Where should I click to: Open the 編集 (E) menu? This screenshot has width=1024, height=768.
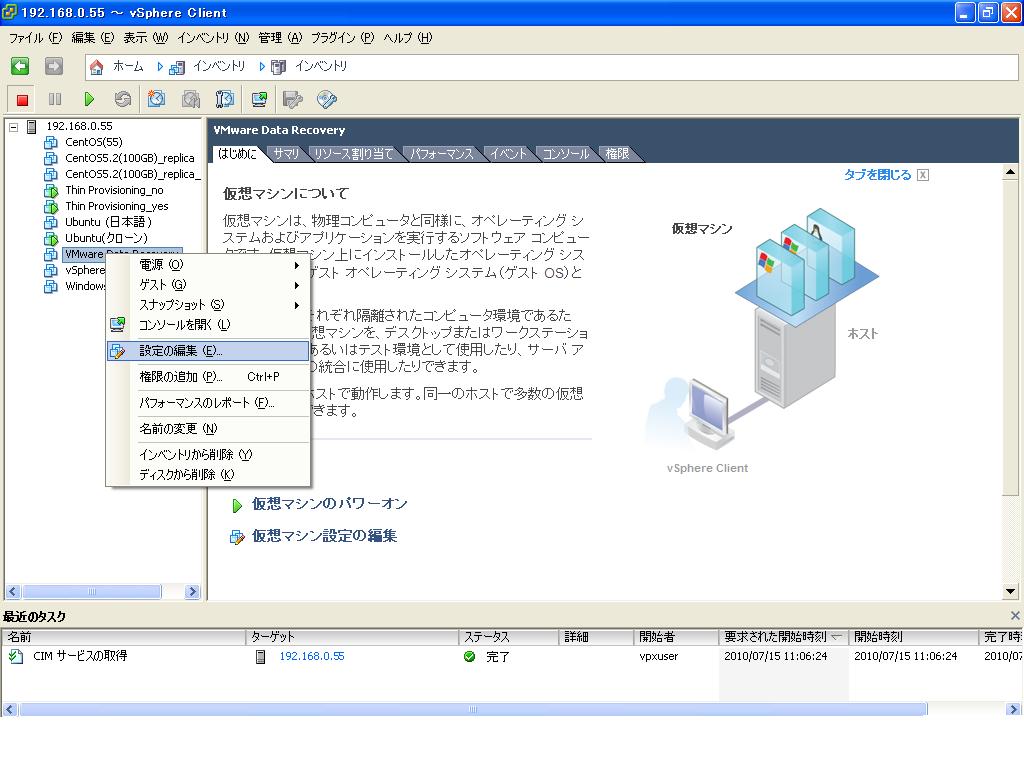click(92, 38)
